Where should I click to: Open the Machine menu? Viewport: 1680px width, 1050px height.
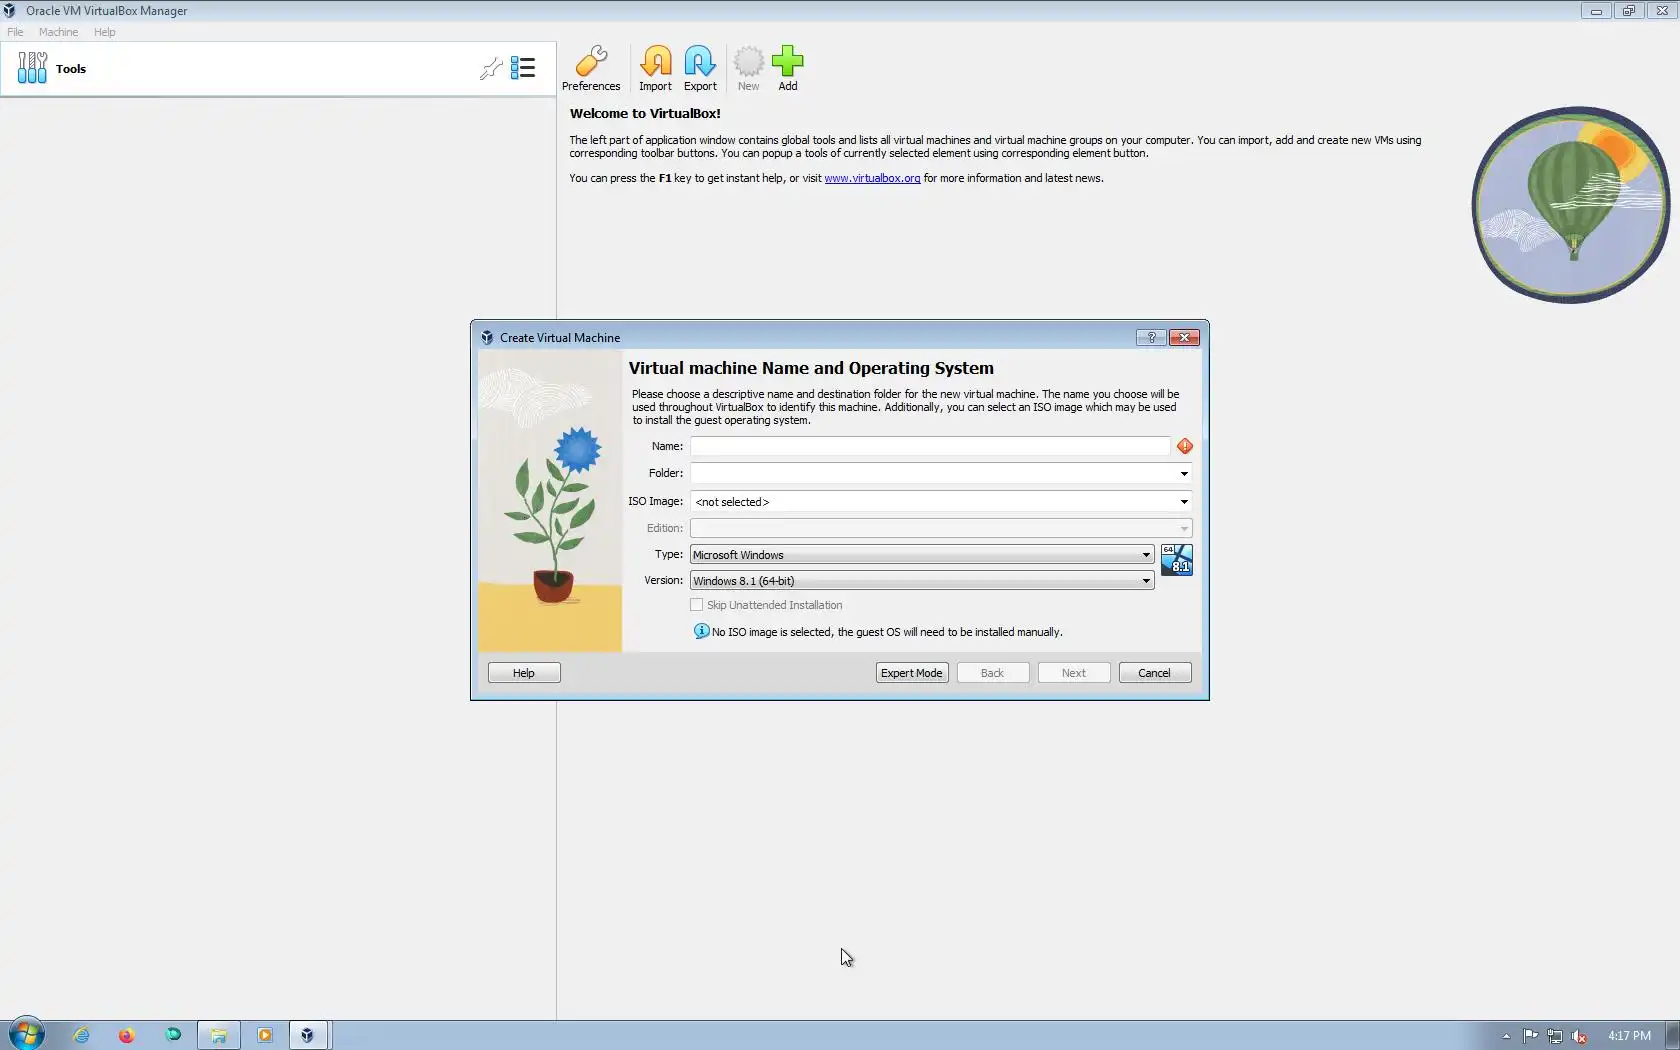(x=58, y=32)
